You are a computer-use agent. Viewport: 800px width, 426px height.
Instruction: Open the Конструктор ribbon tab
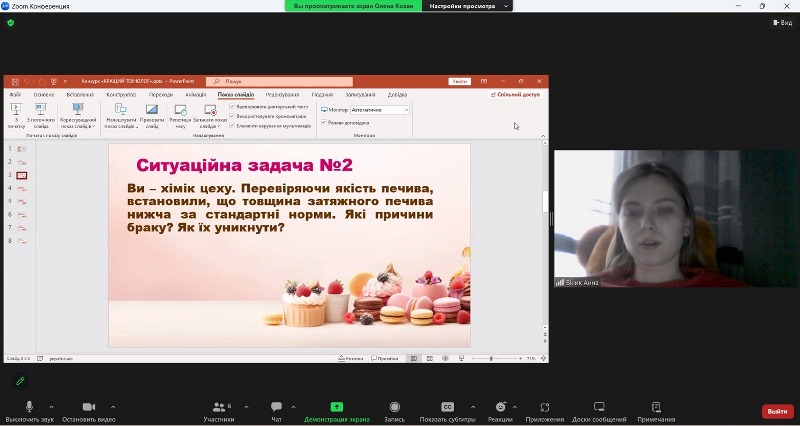coord(121,95)
